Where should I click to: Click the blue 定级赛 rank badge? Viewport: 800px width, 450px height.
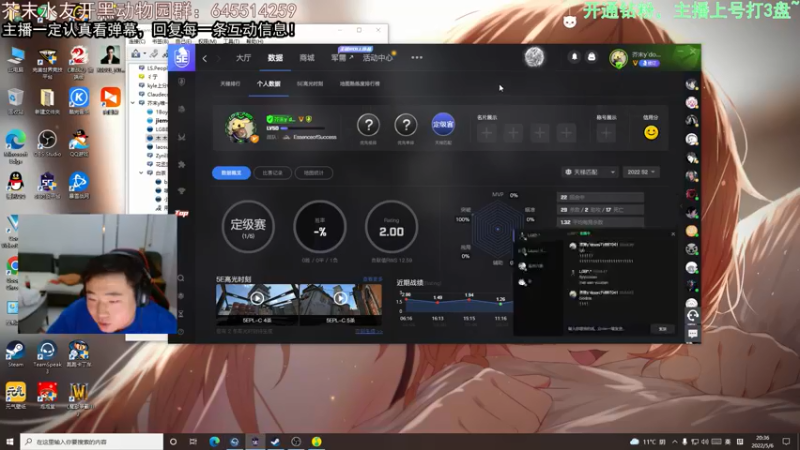click(x=443, y=124)
